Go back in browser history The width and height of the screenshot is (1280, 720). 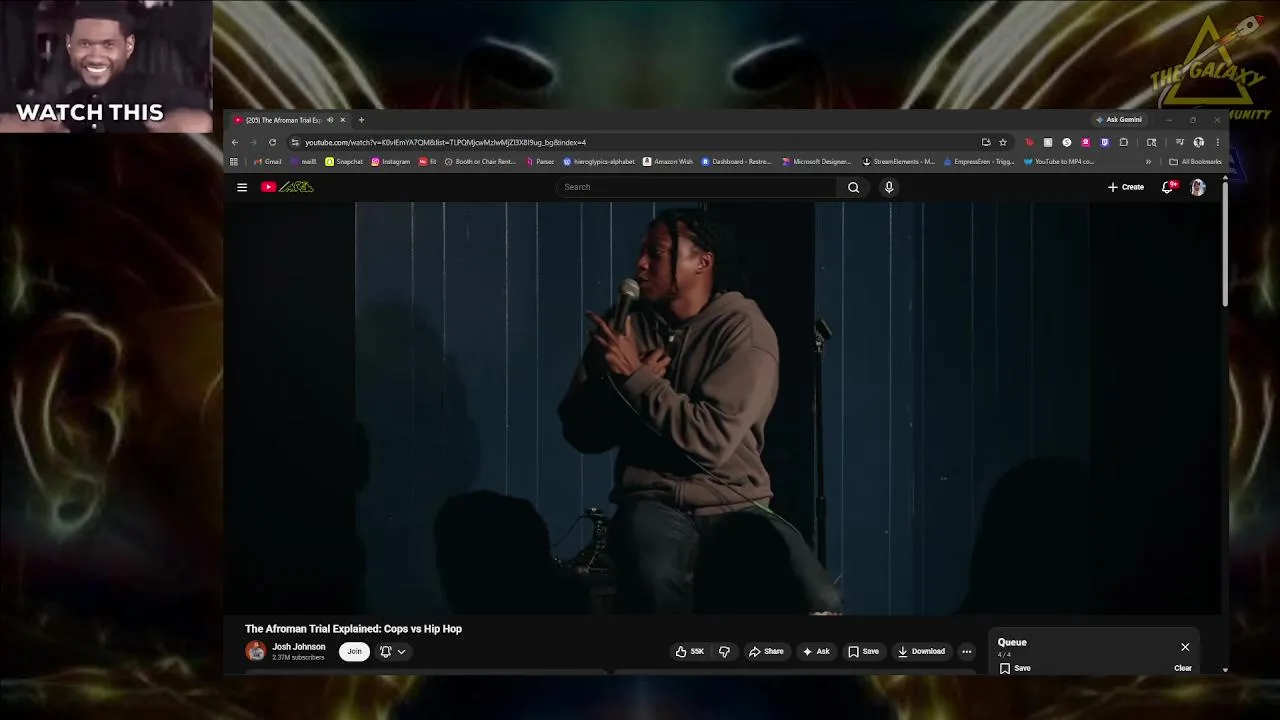(235, 142)
